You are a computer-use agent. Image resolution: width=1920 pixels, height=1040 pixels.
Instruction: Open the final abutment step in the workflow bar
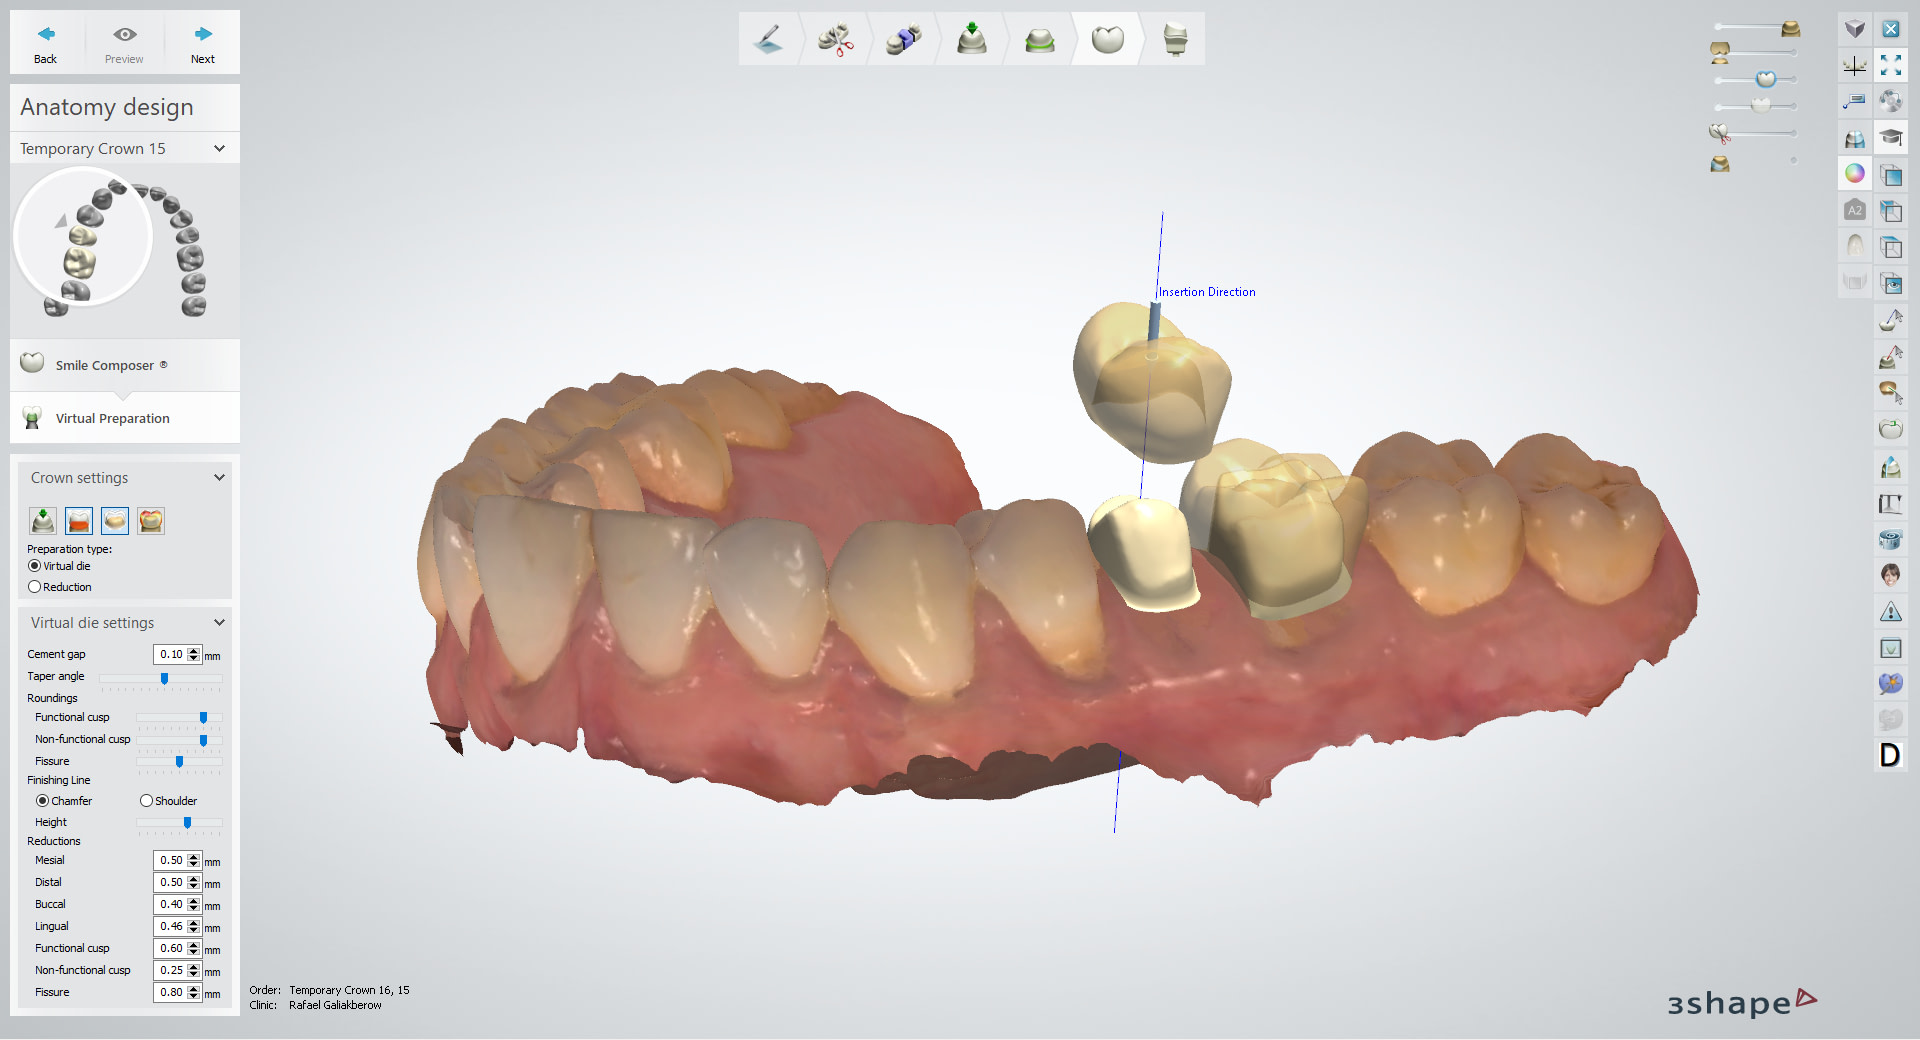1173,38
